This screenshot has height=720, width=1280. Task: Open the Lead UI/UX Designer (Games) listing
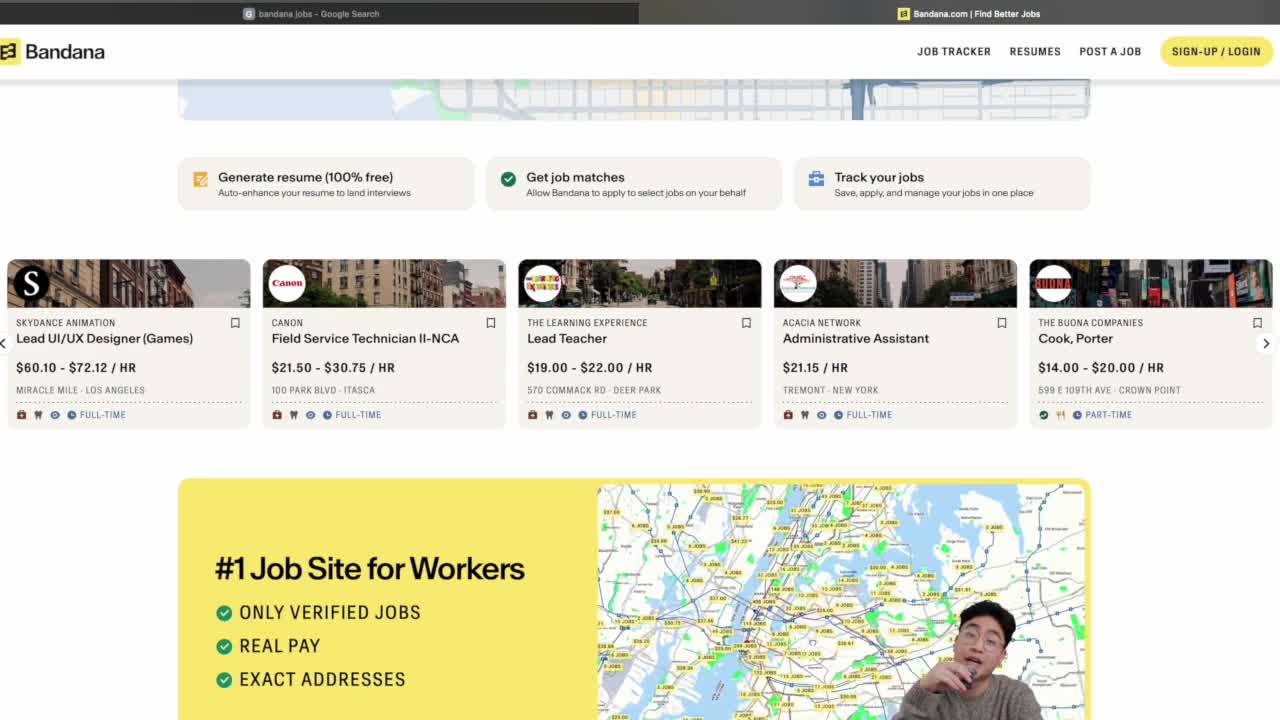click(x=104, y=339)
